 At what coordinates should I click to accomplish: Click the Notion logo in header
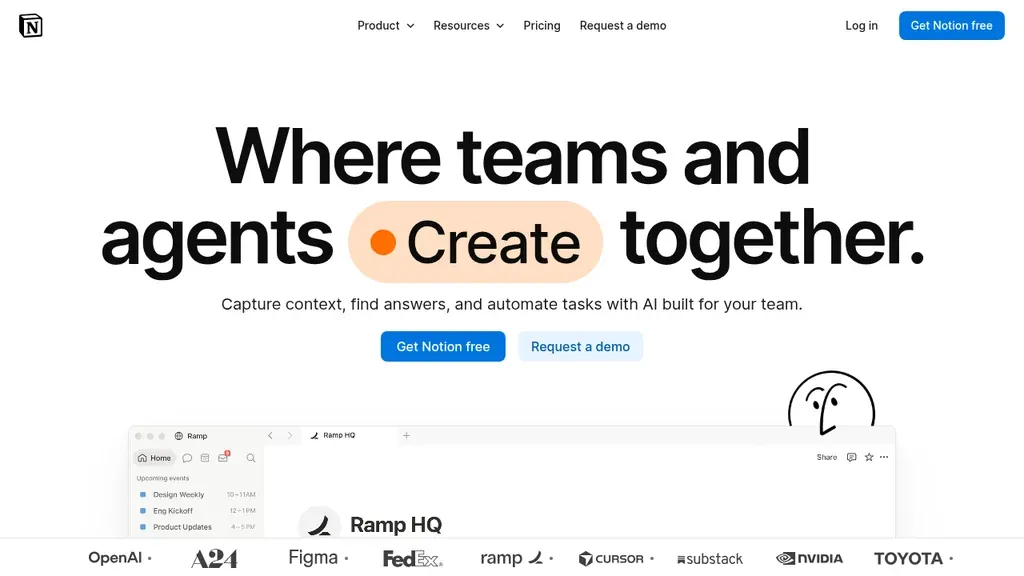click(31, 25)
